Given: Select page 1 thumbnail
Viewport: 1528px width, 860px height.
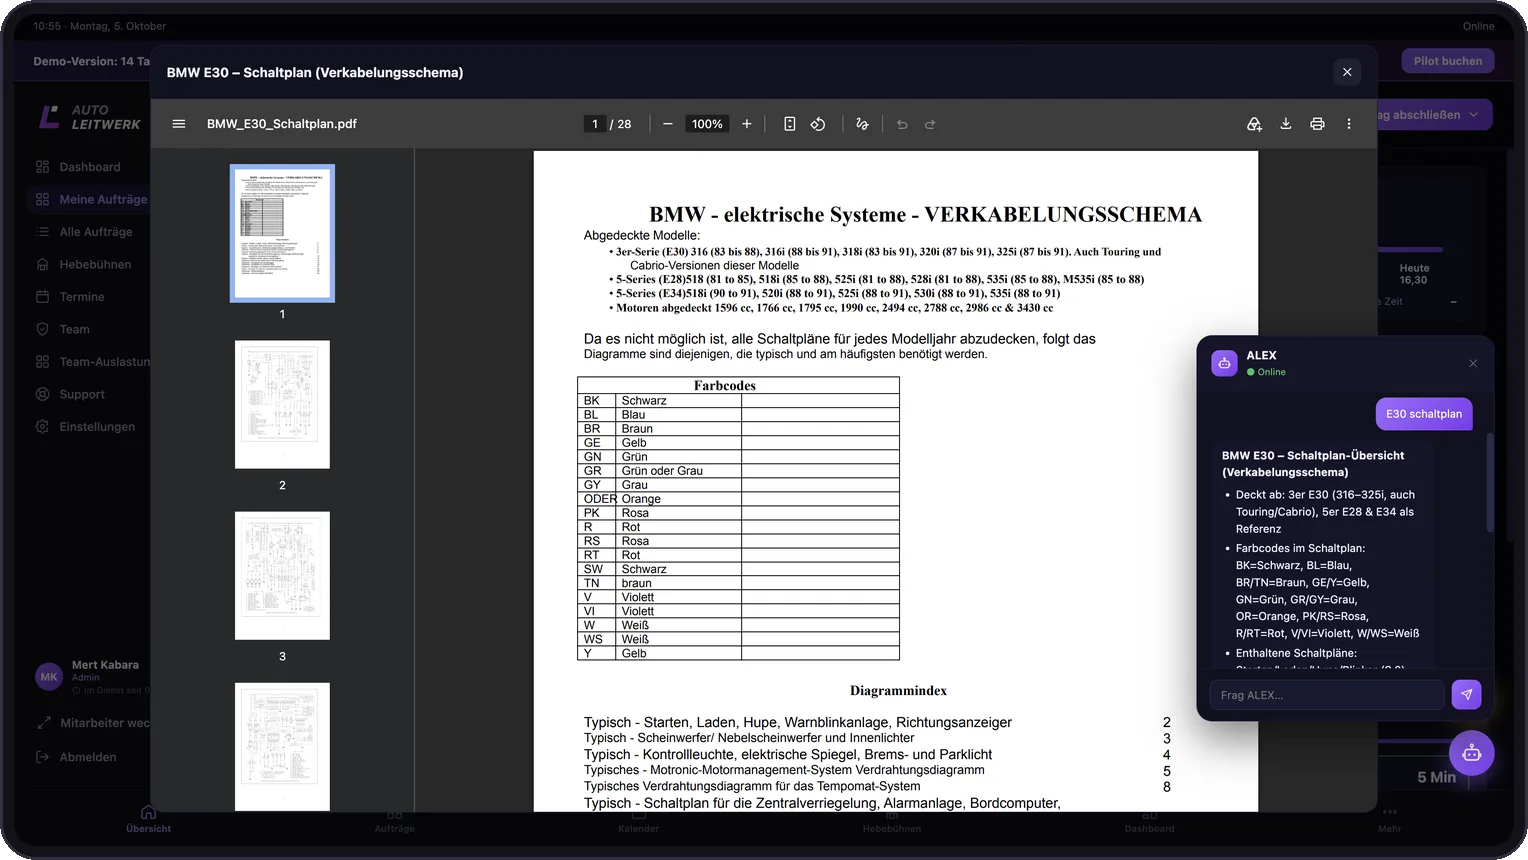Looking at the screenshot, I should coord(282,233).
